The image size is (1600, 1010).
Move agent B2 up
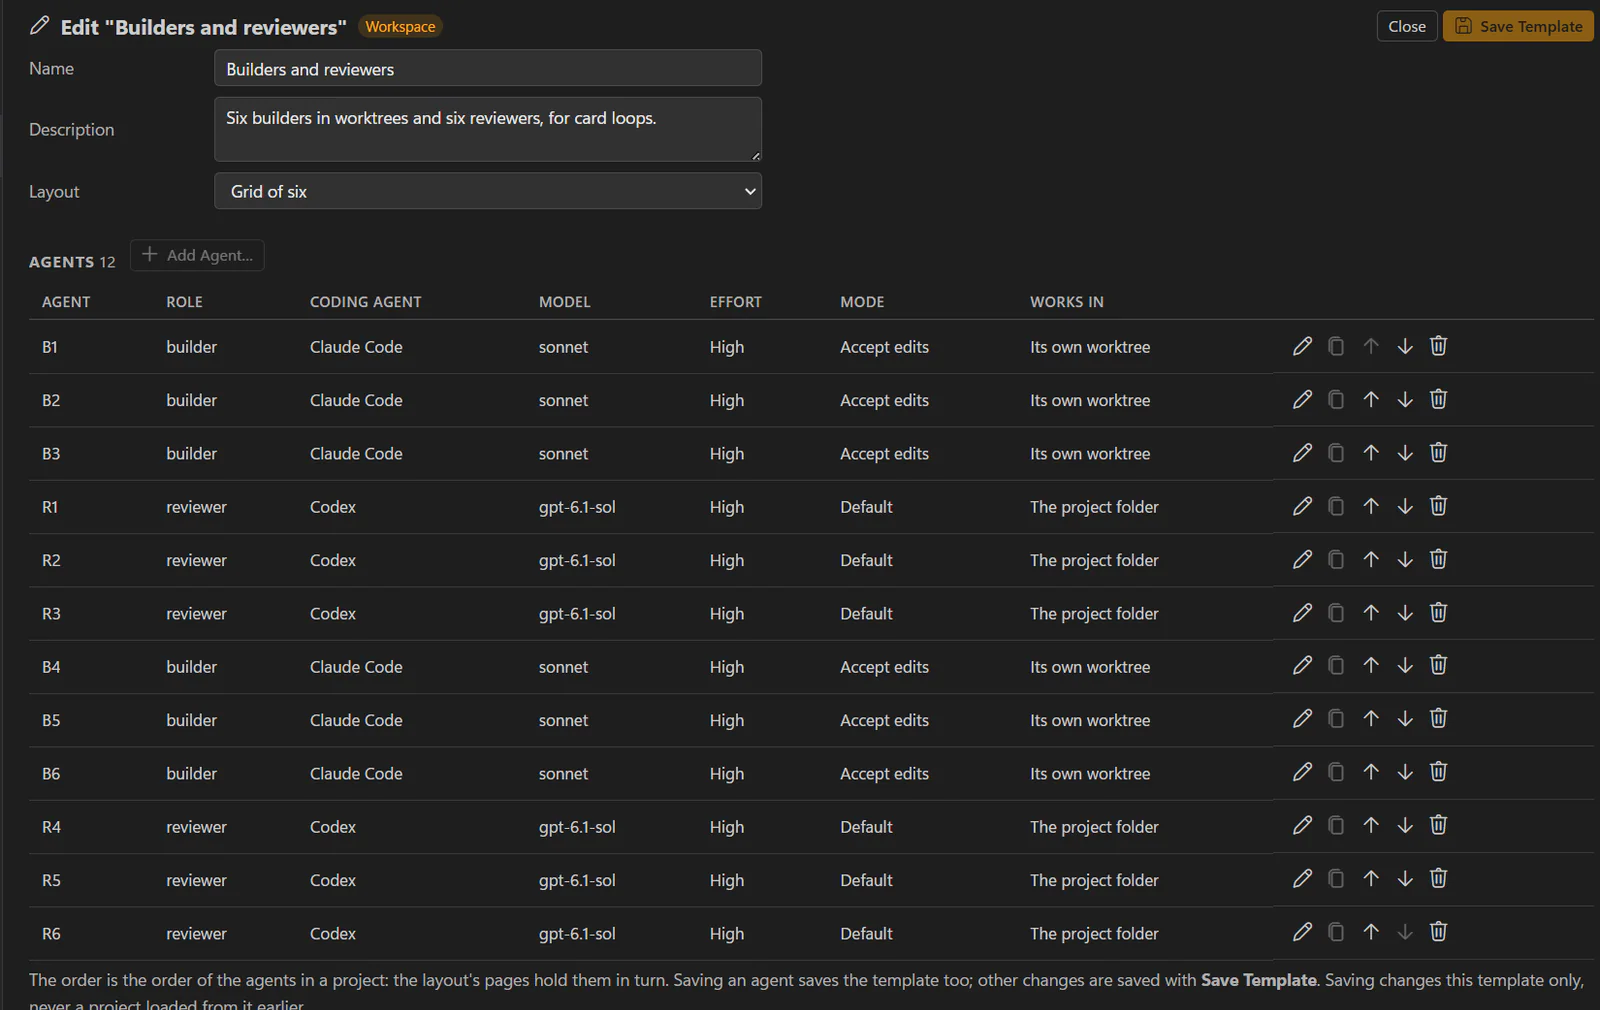1371,399
